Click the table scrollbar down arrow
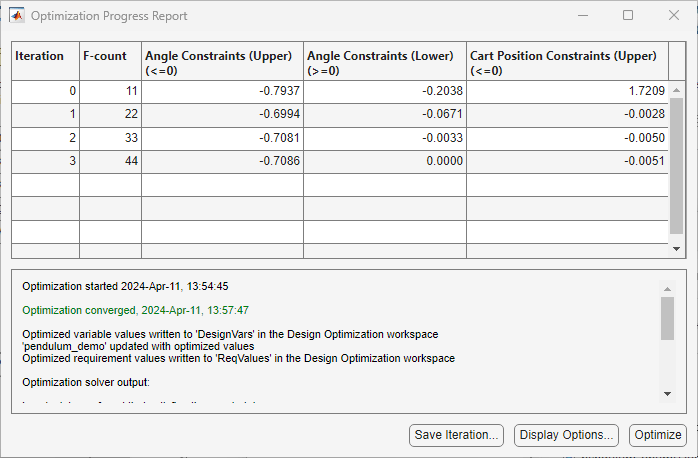The width and height of the screenshot is (698, 458). [676, 249]
